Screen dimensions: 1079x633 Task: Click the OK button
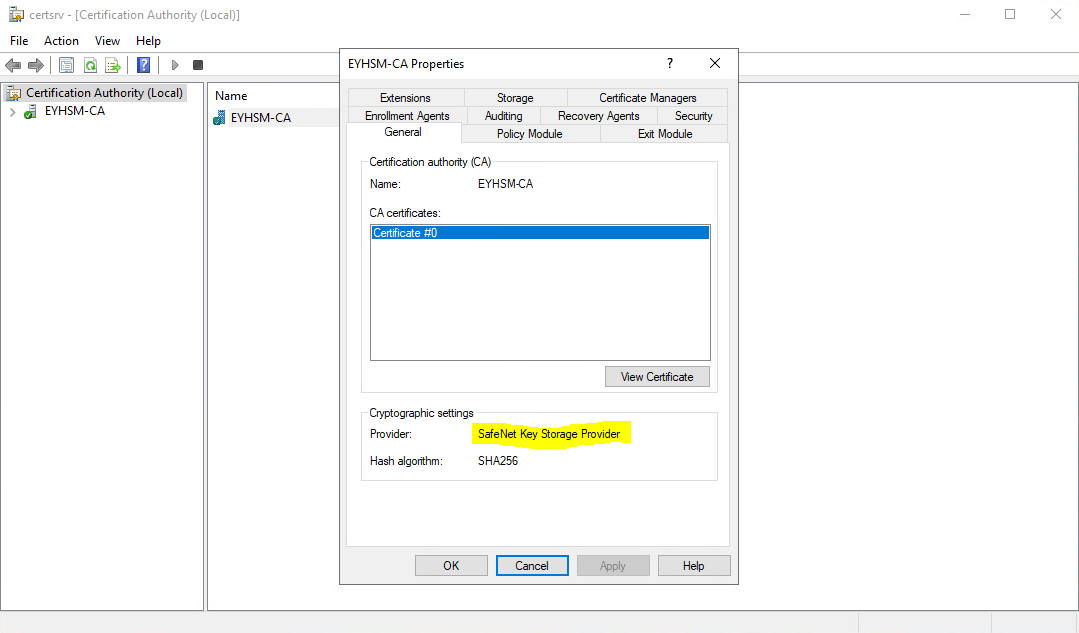tap(451, 566)
